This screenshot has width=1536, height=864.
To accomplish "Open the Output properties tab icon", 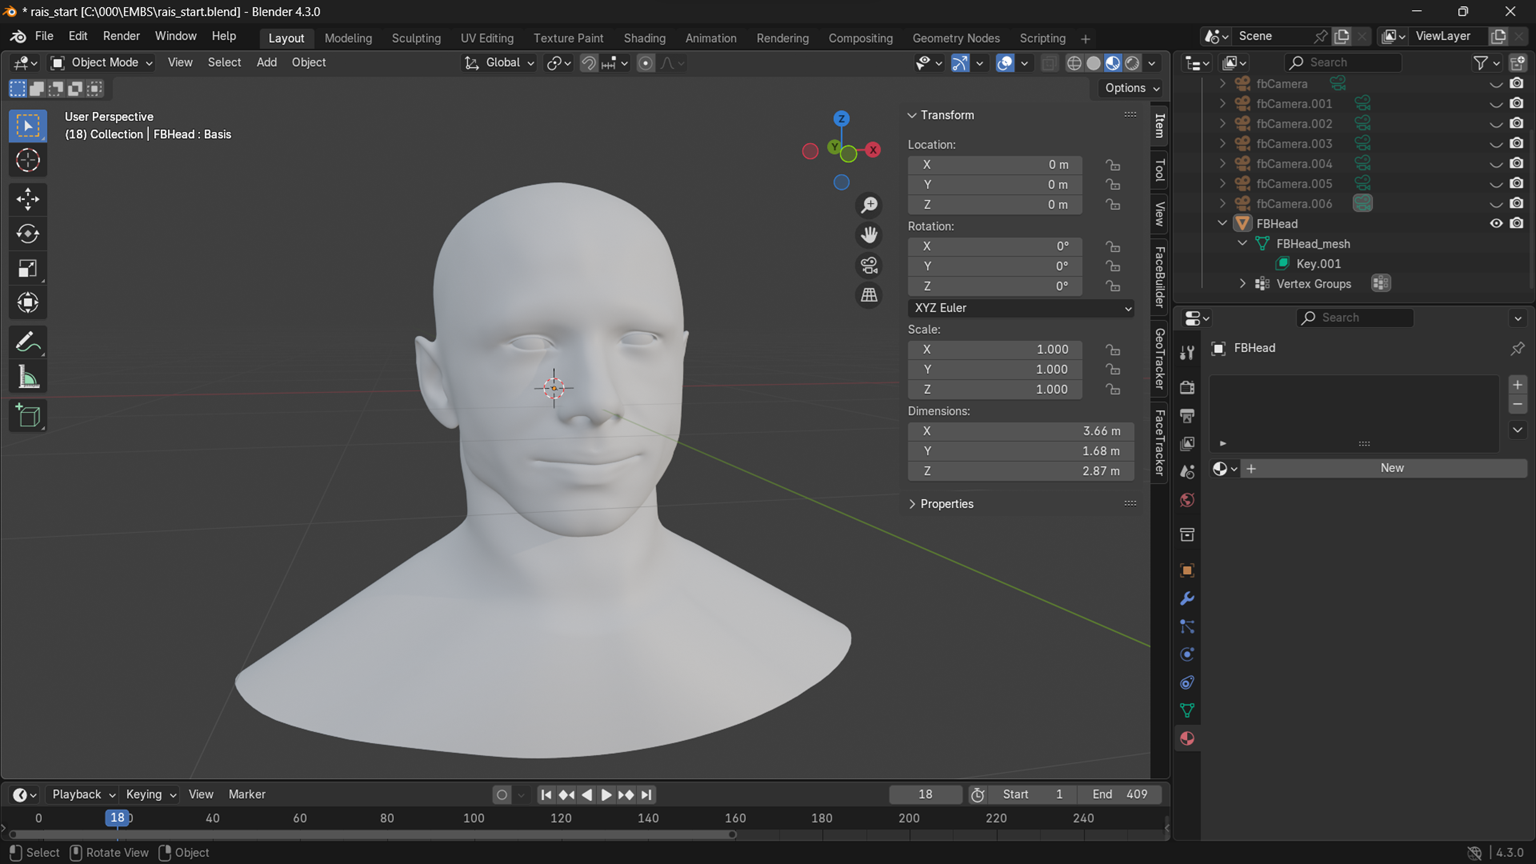I will [x=1187, y=415].
